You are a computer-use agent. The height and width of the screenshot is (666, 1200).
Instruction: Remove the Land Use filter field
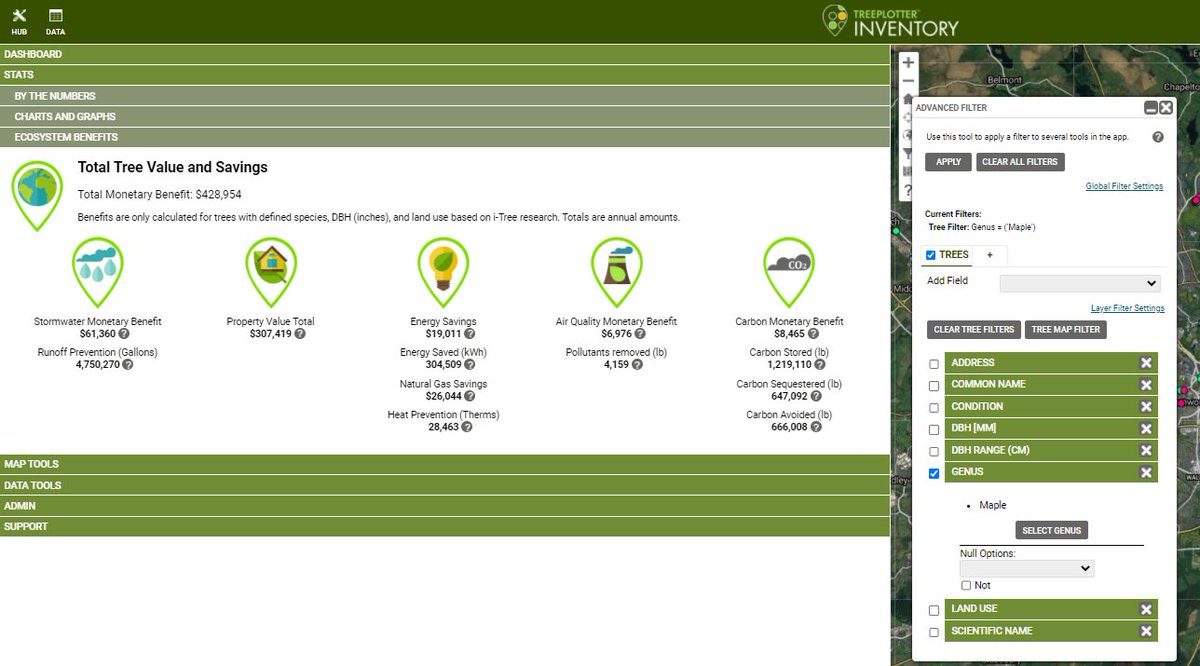coord(1146,610)
